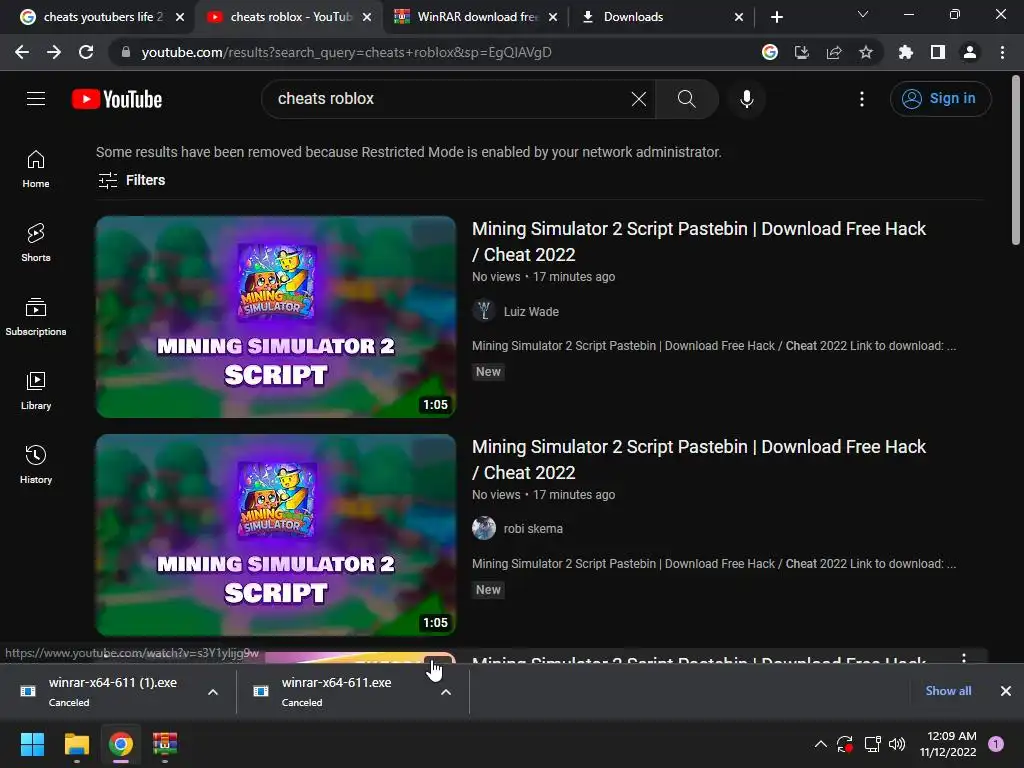Go to Home in sidebar
This screenshot has height=768, width=1024.
[36, 169]
